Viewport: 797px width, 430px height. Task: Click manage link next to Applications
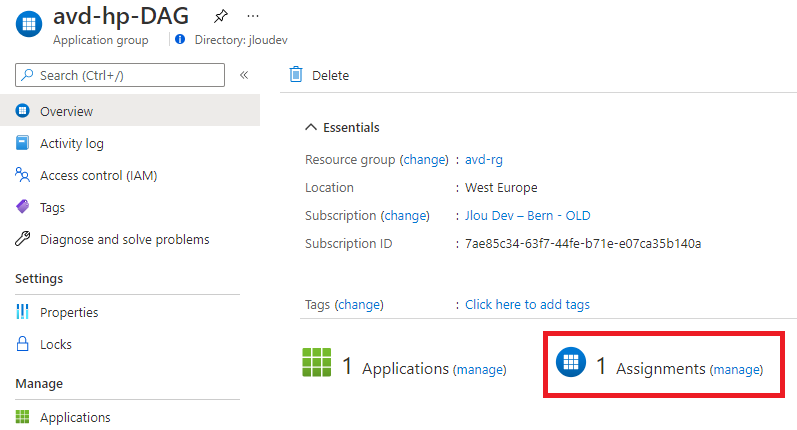479,370
